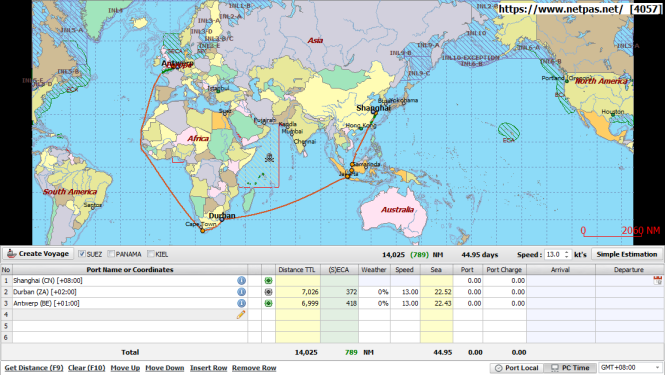The width and height of the screenshot is (665, 375).
Task: Enable the KIEL canal checkbox
Action: point(151,254)
